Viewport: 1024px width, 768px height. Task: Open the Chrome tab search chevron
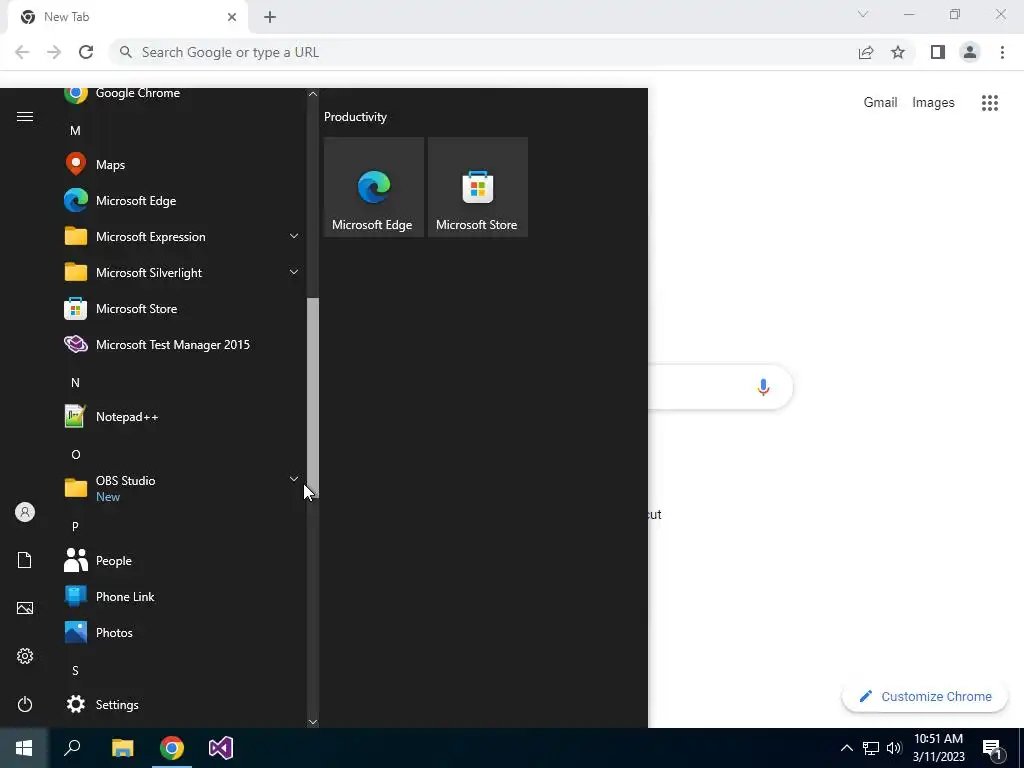(863, 14)
